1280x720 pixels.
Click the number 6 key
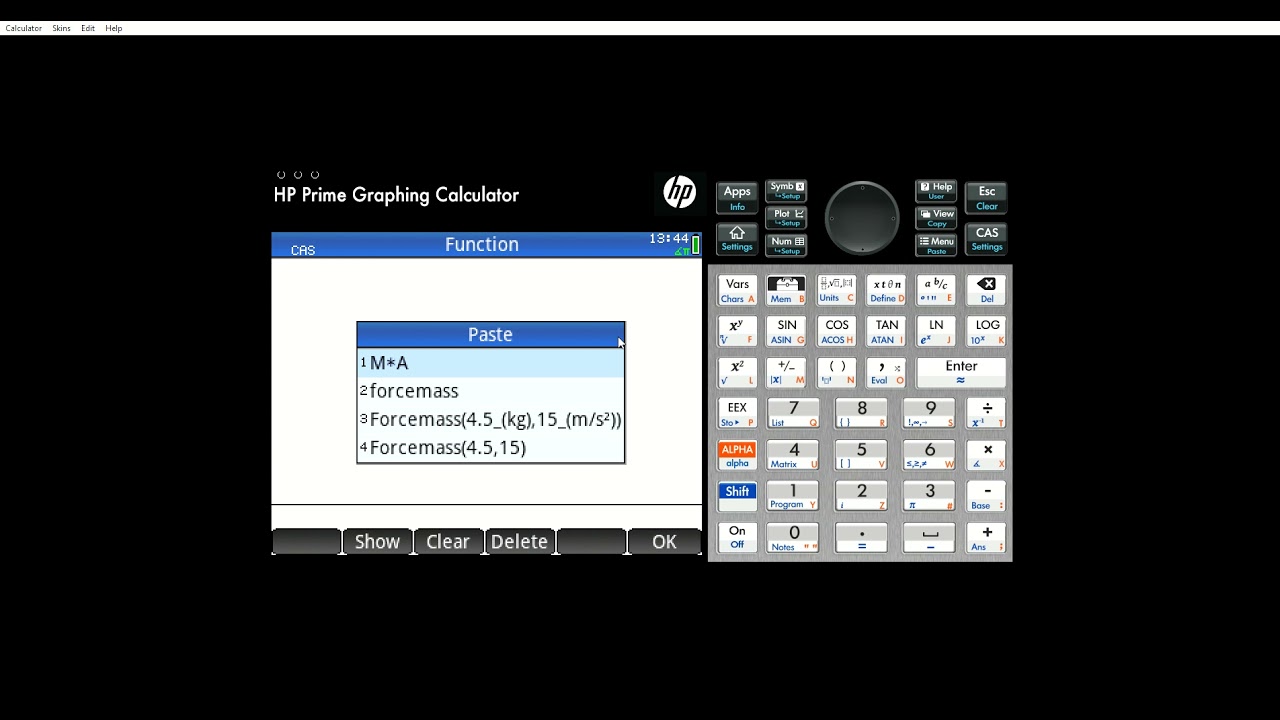coord(929,455)
